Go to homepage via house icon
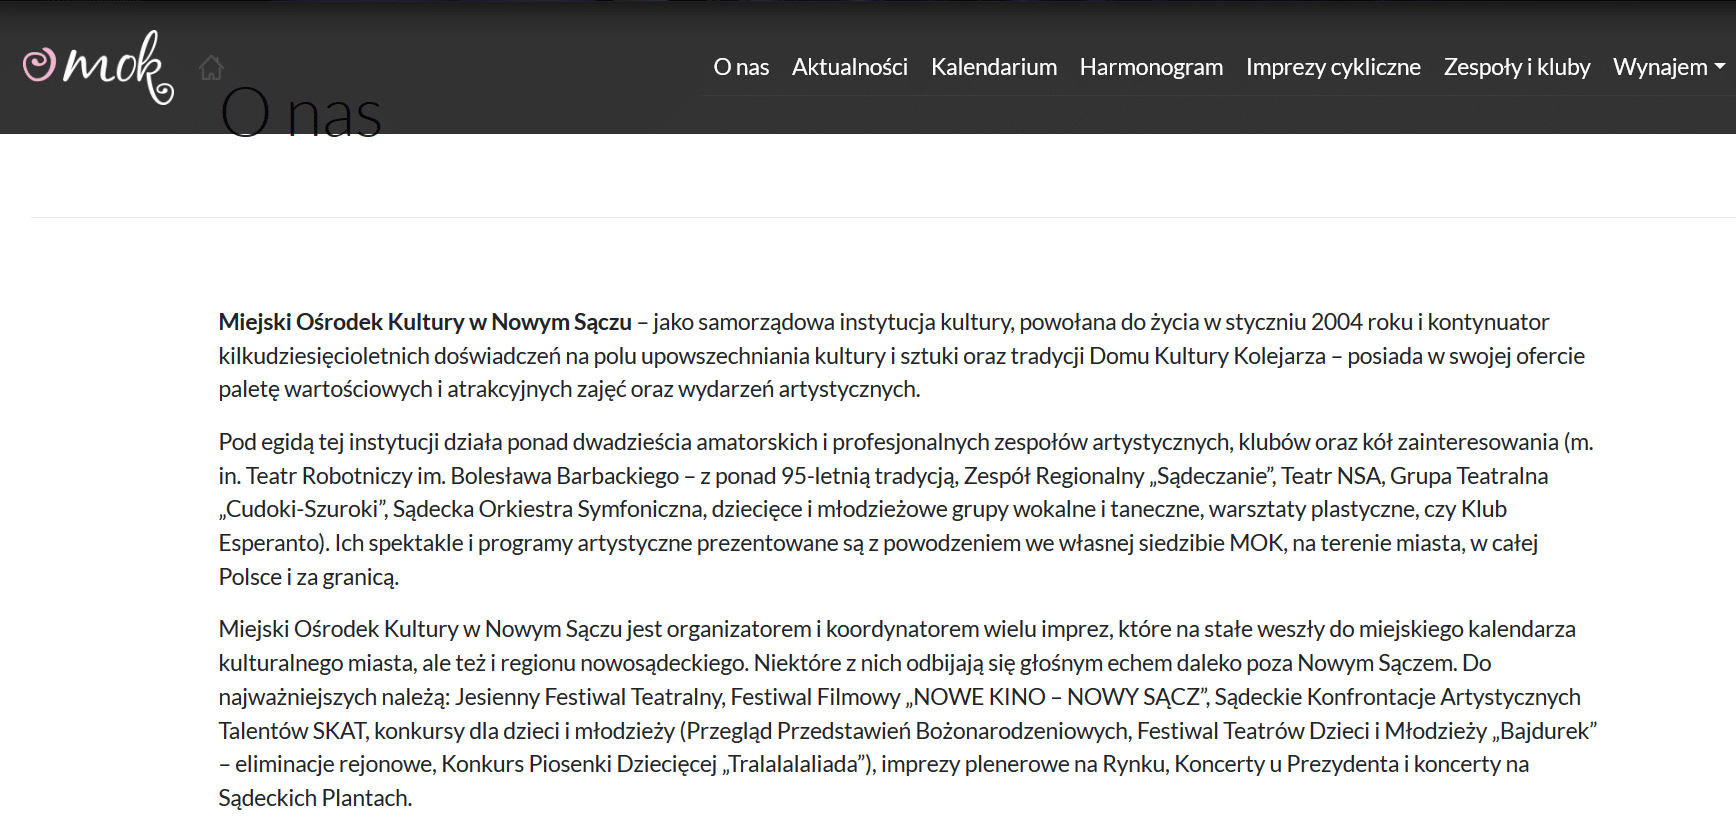Viewport: 1736px width, 820px height. 211,67
